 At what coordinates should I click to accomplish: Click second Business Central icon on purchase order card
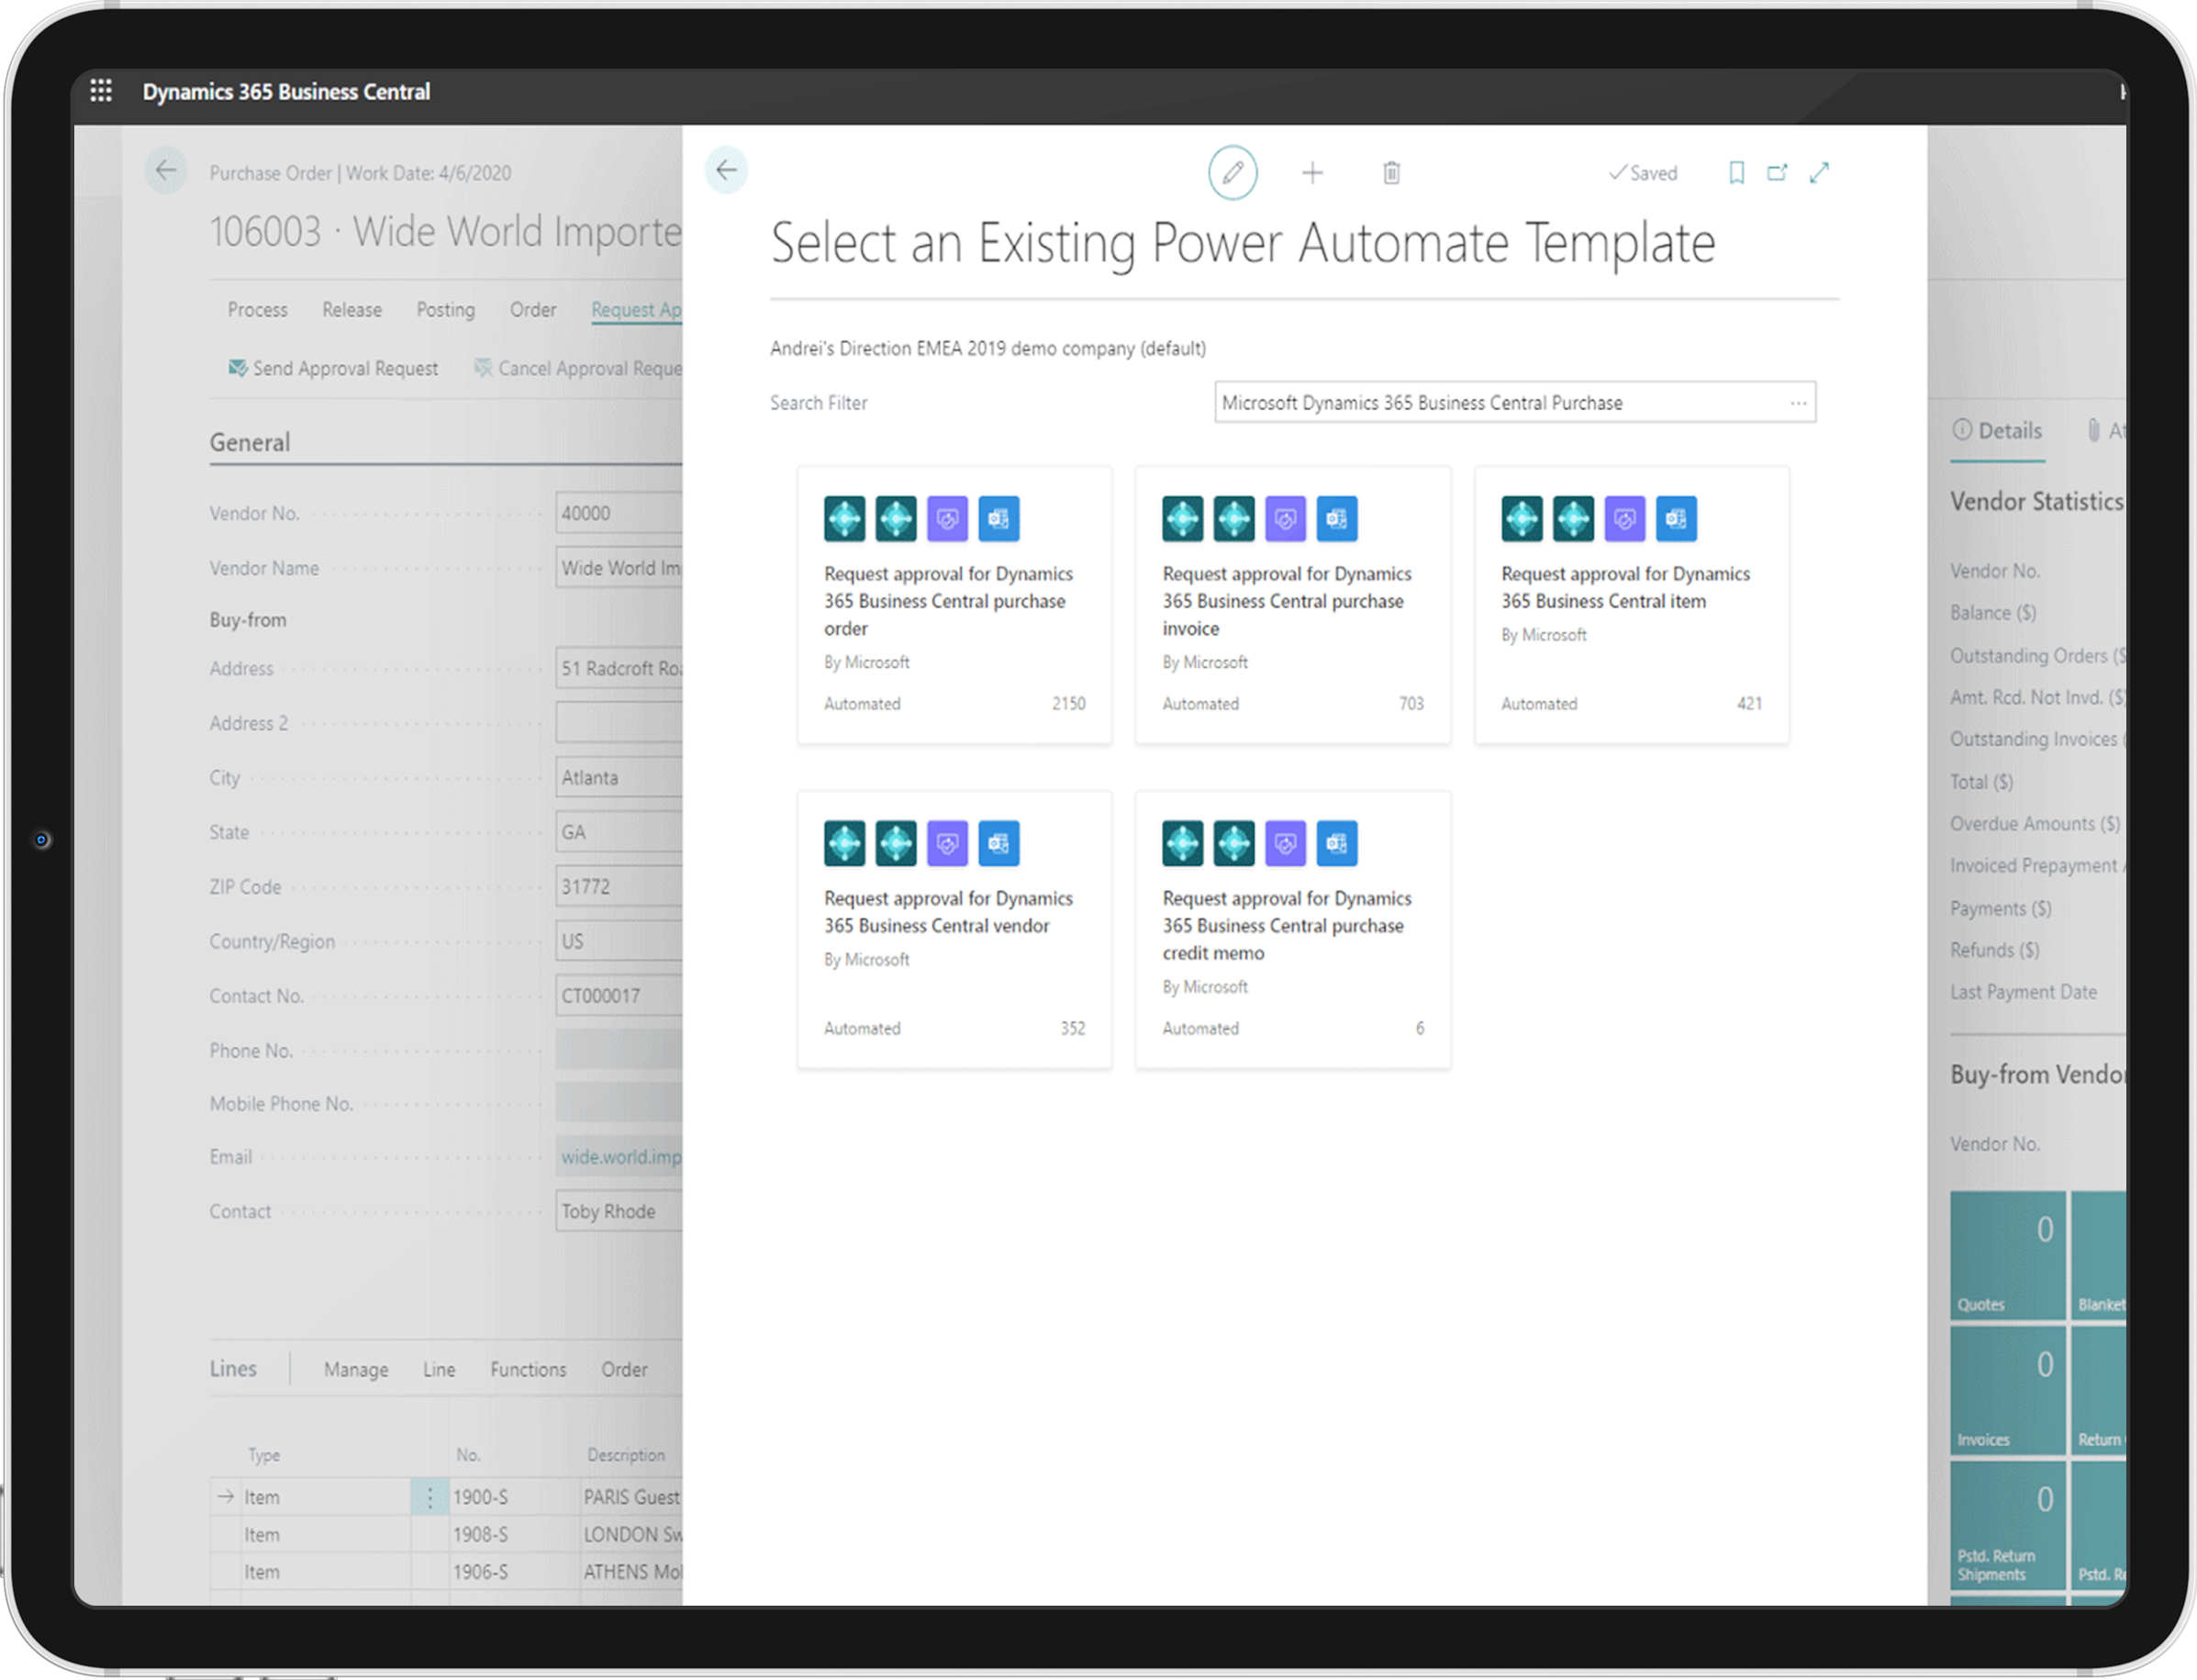point(896,519)
